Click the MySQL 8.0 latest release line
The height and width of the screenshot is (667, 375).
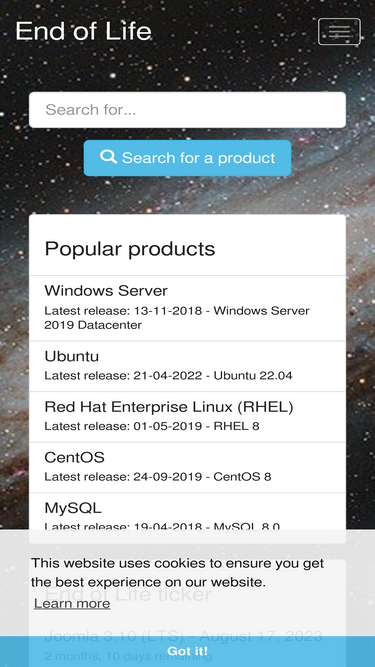pyautogui.click(x=162, y=526)
